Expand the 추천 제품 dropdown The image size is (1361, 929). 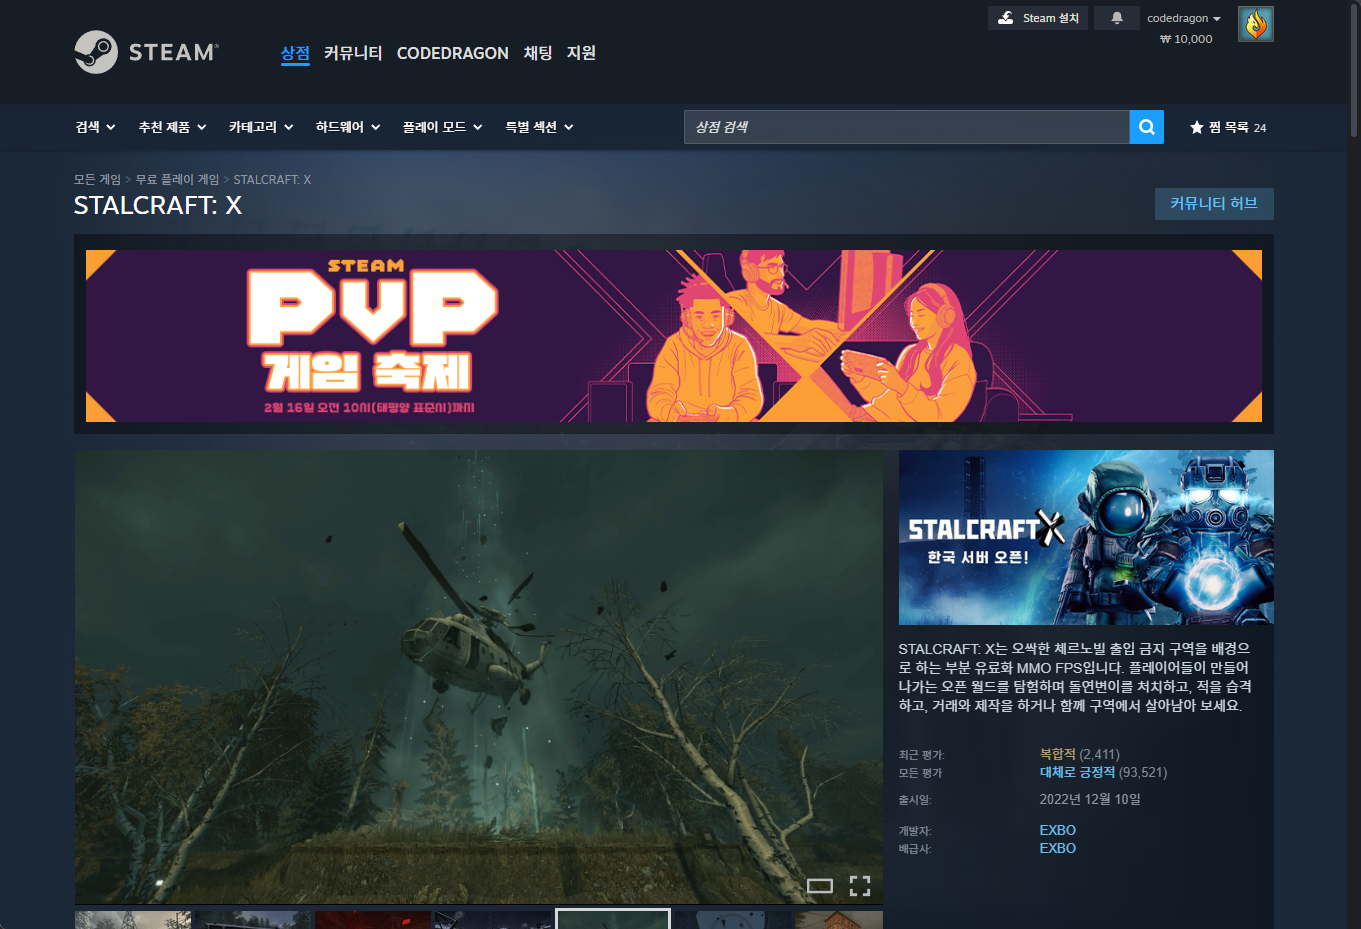(x=173, y=127)
